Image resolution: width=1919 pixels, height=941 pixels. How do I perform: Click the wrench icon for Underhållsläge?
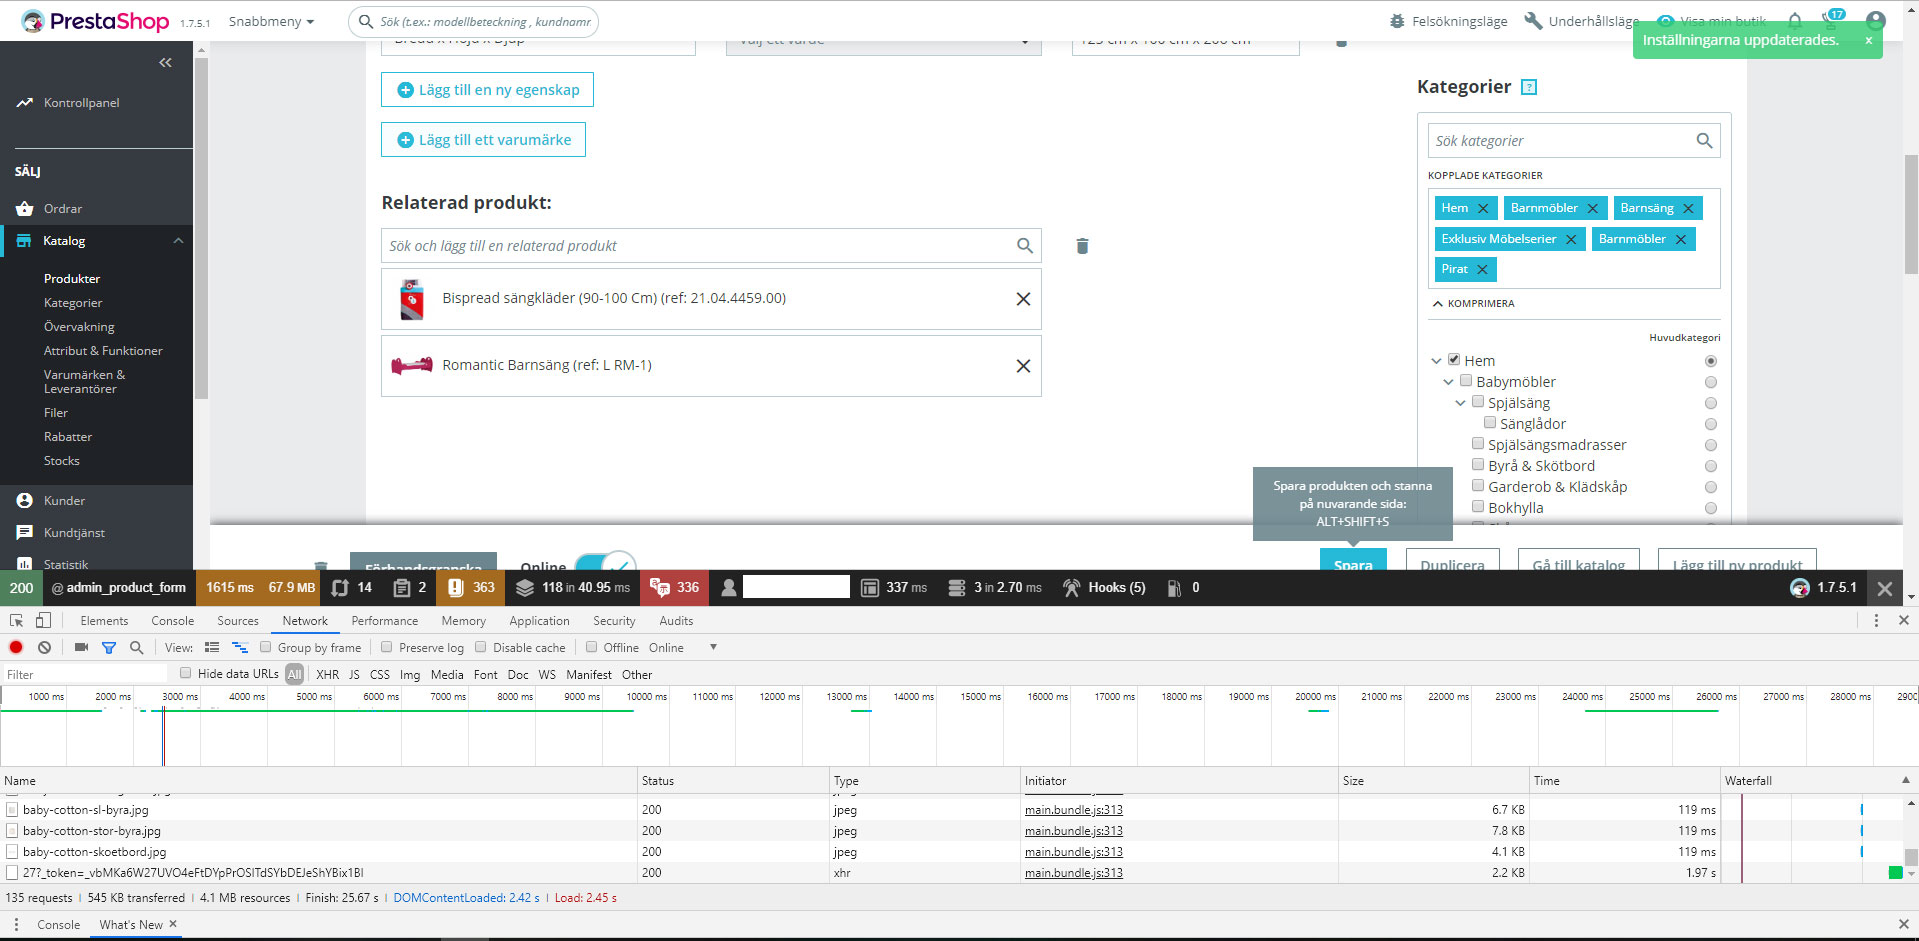tap(1533, 21)
